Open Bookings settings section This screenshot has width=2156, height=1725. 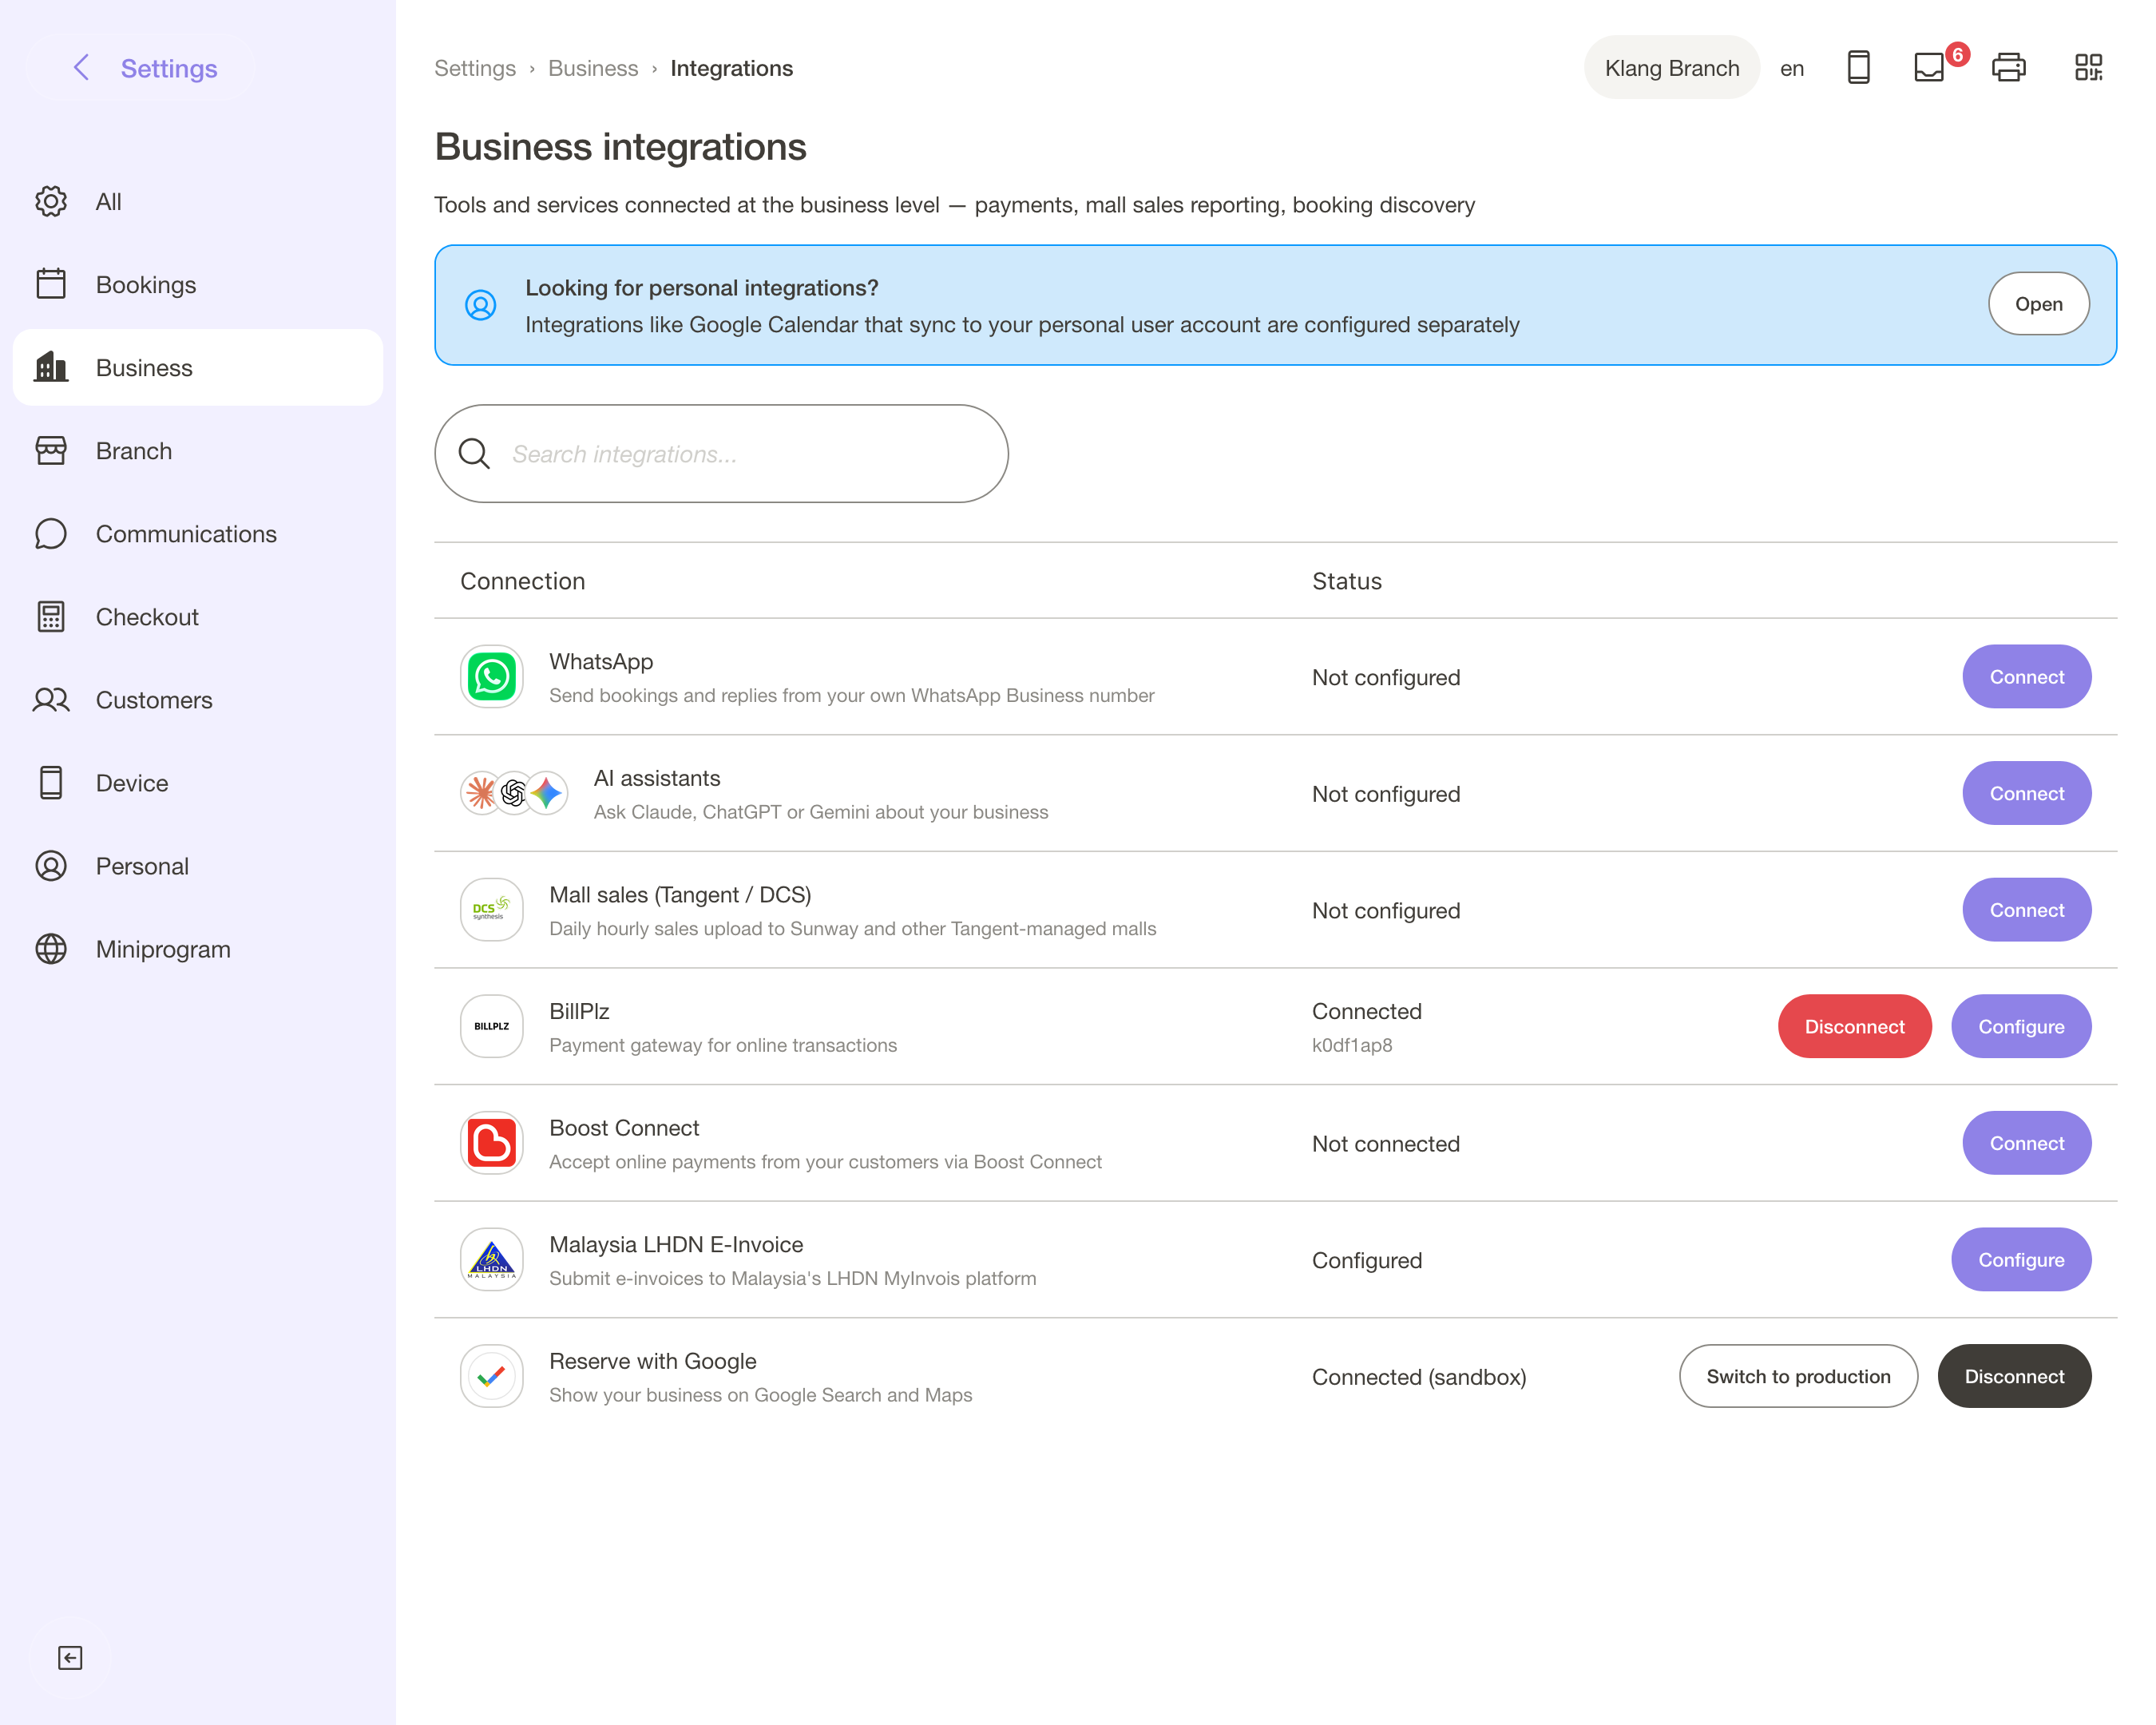(x=198, y=285)
